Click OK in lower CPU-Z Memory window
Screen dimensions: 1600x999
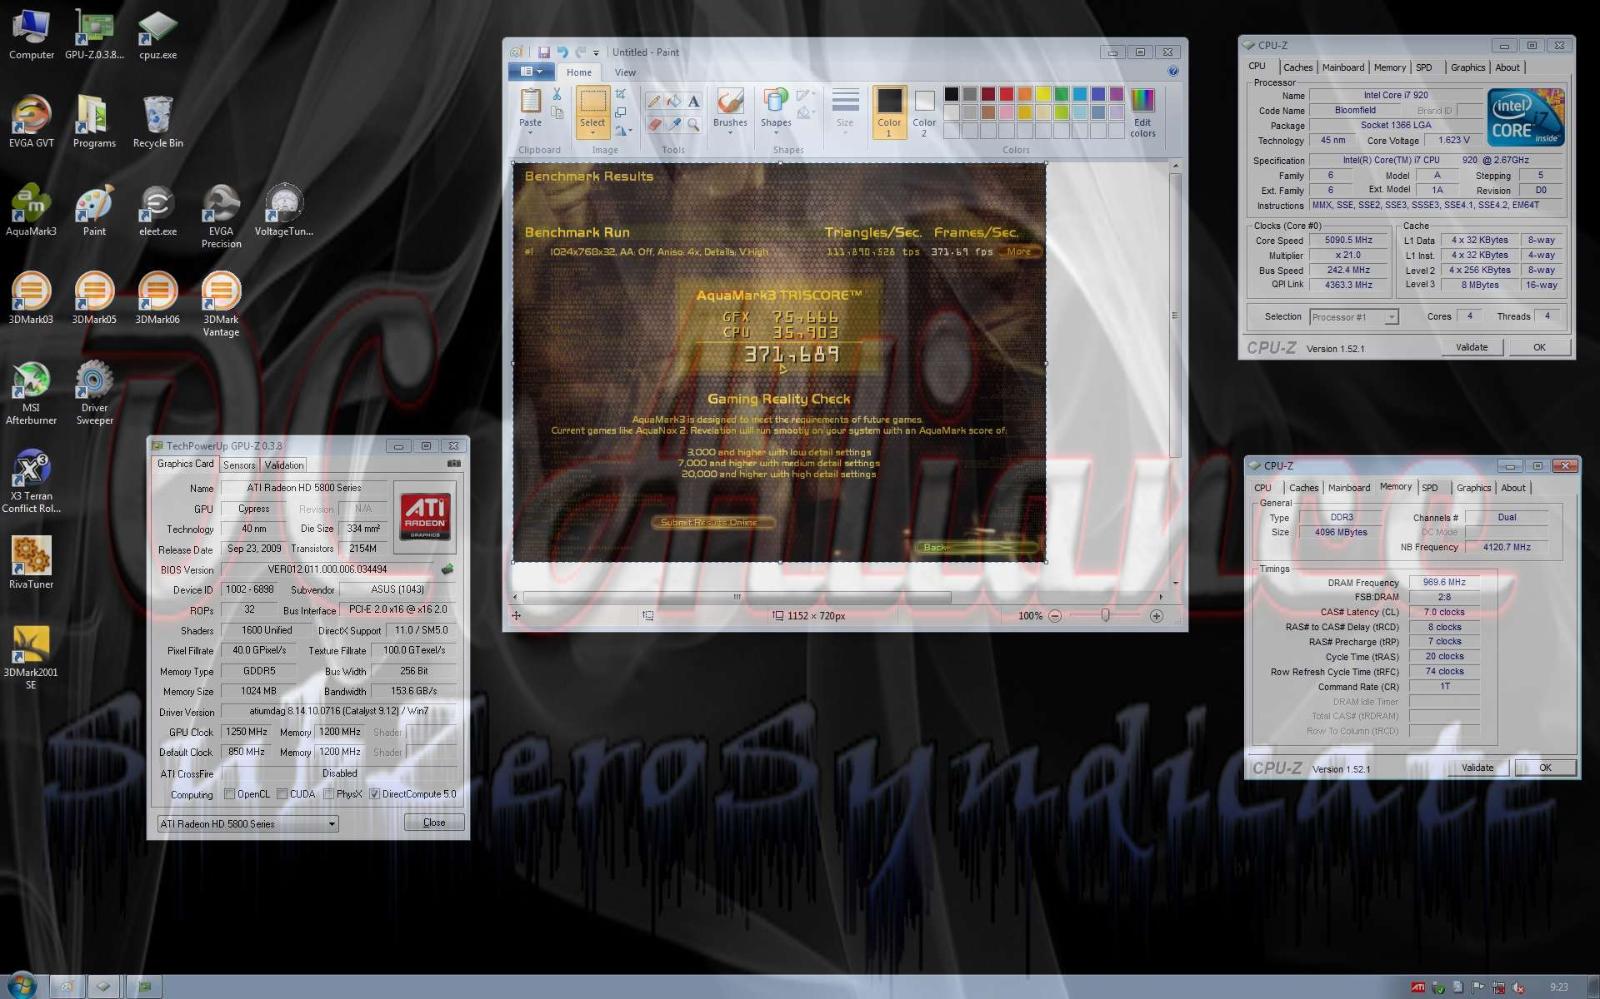coord(1545,768)
